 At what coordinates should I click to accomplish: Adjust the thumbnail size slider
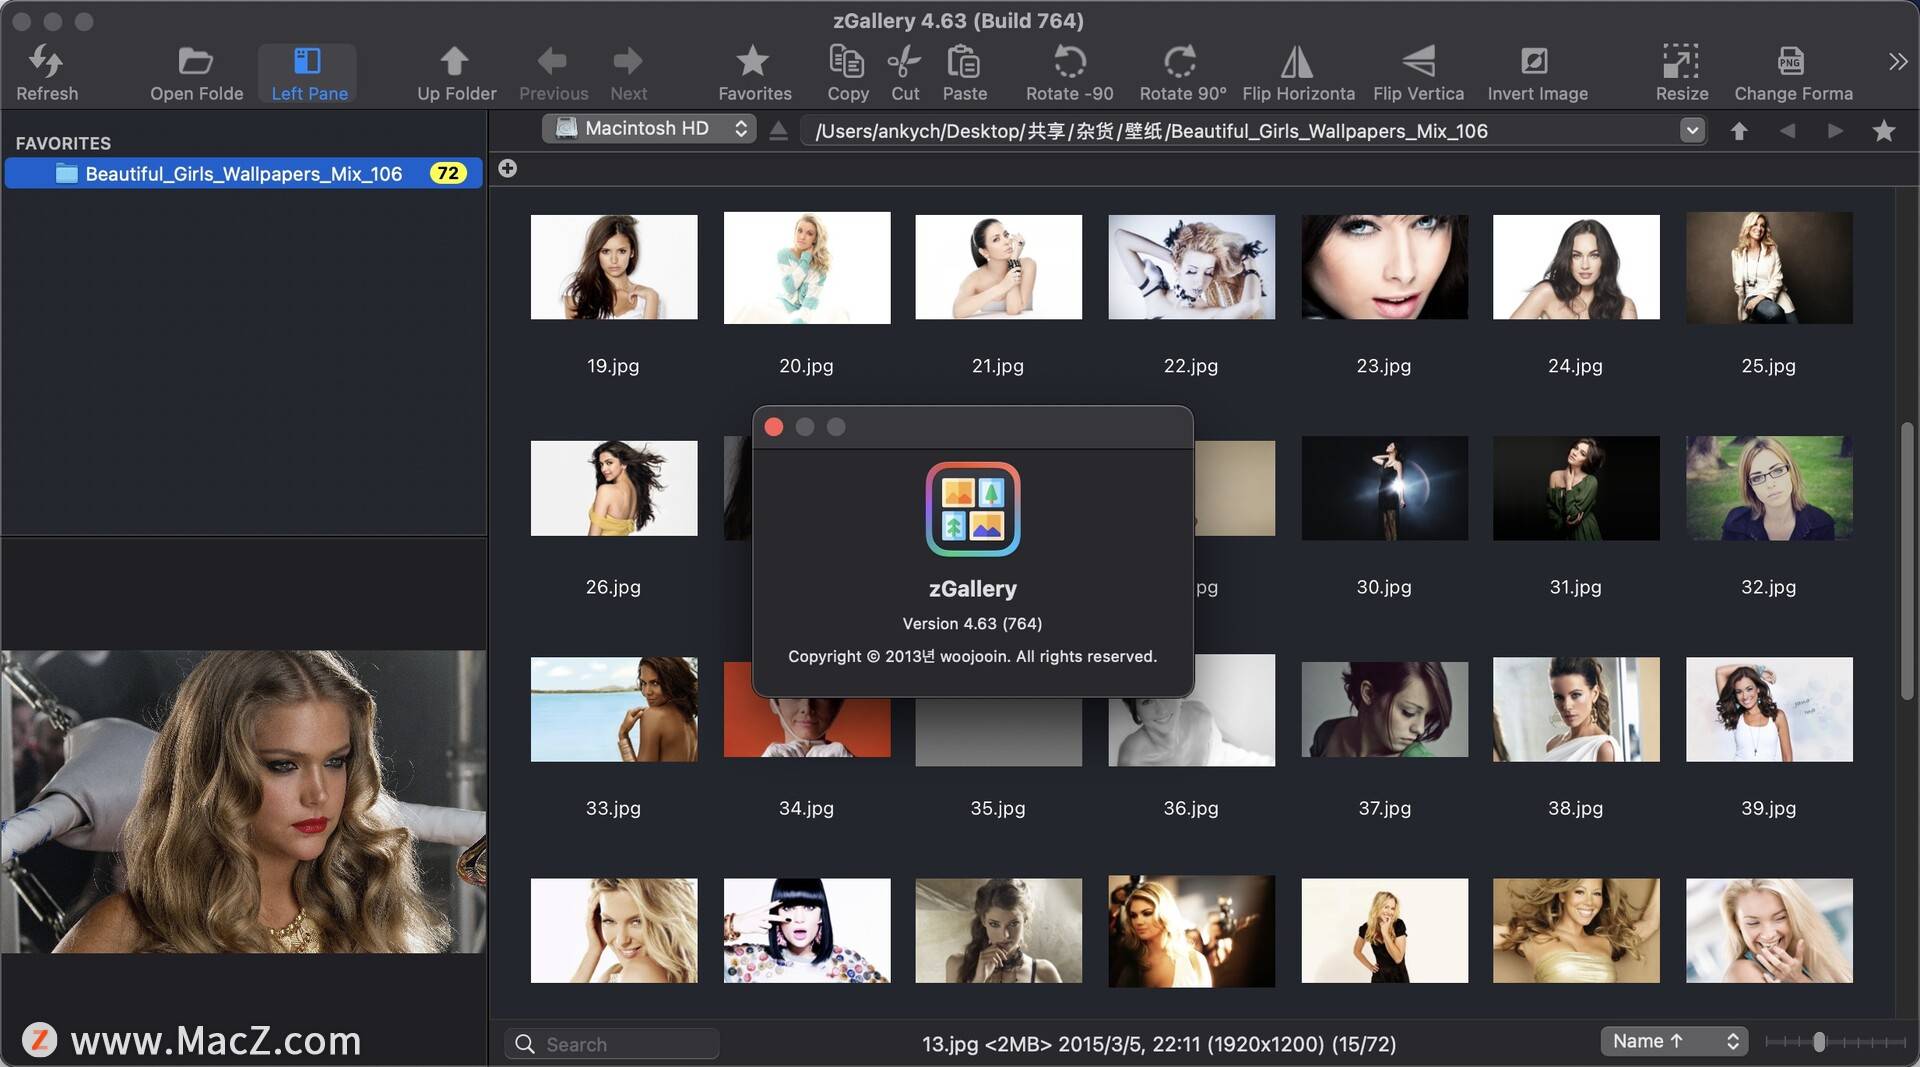click(1819, 1042)
